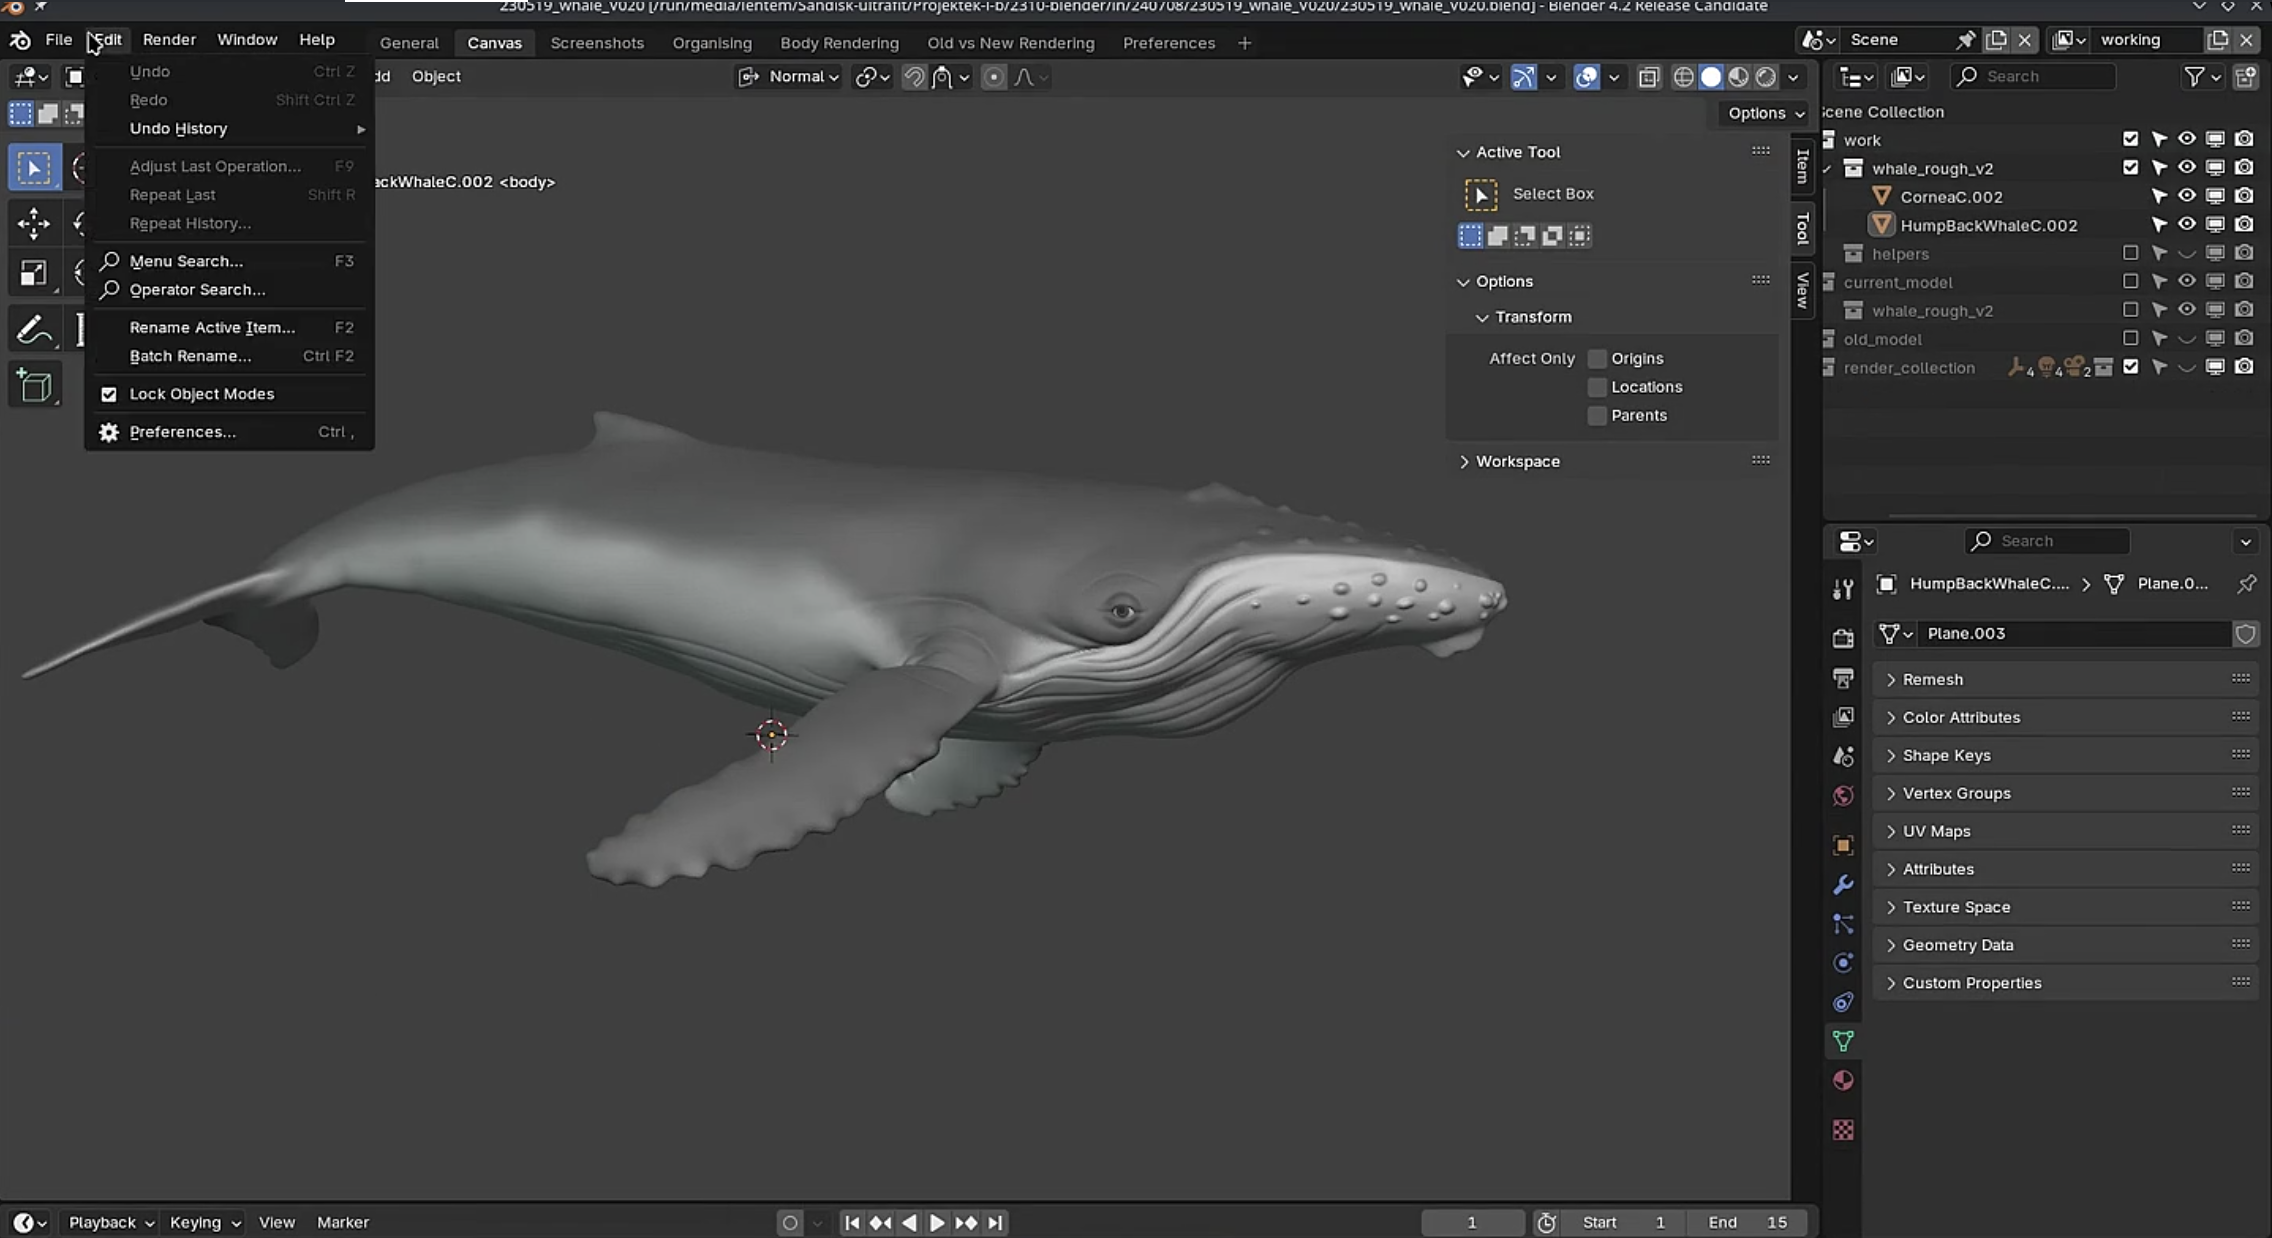This screenshot has height=1238, width=2272.
Task: Switch to the Body Rendering workspace tab
Action: click(839, 43)
